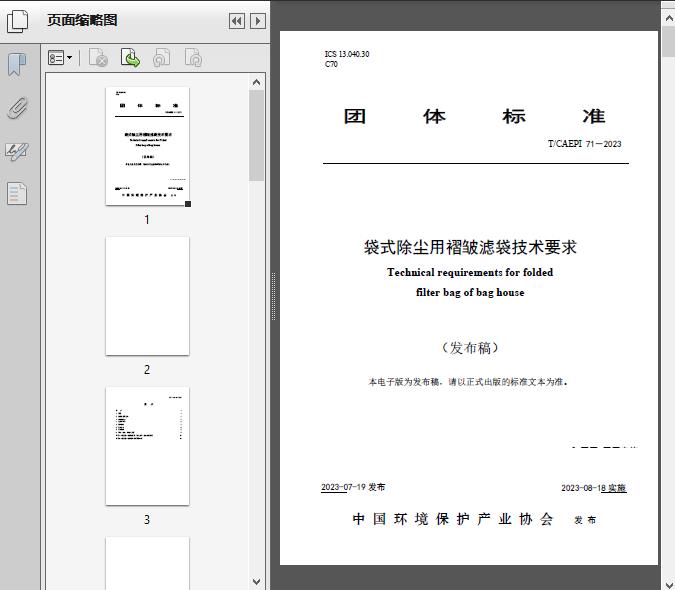The image size is (675, 590).
Task: Click the rotate pages clockwise icon
Action: pos(193,58)
